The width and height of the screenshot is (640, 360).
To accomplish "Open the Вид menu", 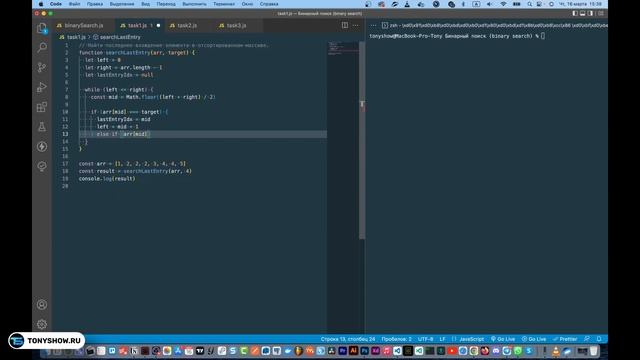I will pyautogui.click(x=145, y=4).
